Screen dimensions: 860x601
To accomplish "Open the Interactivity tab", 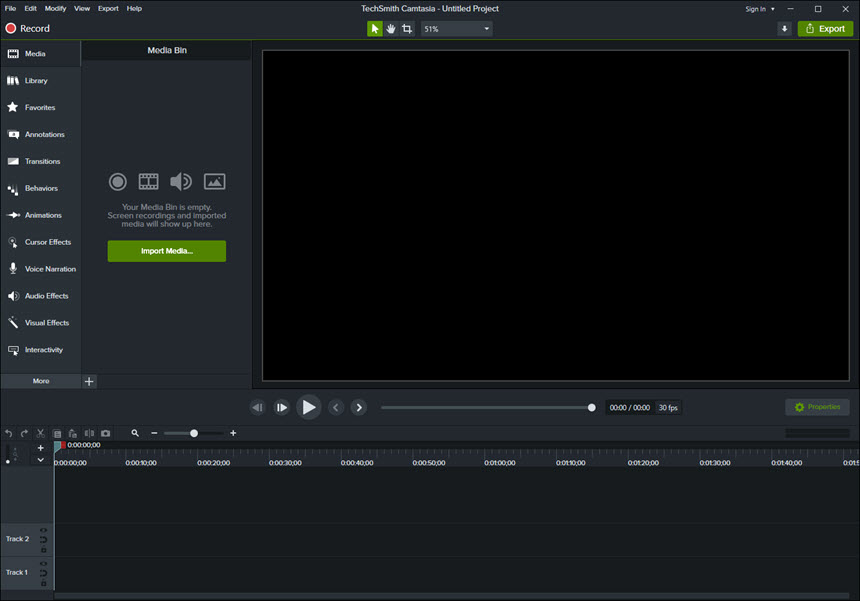I will pos(41,349).
